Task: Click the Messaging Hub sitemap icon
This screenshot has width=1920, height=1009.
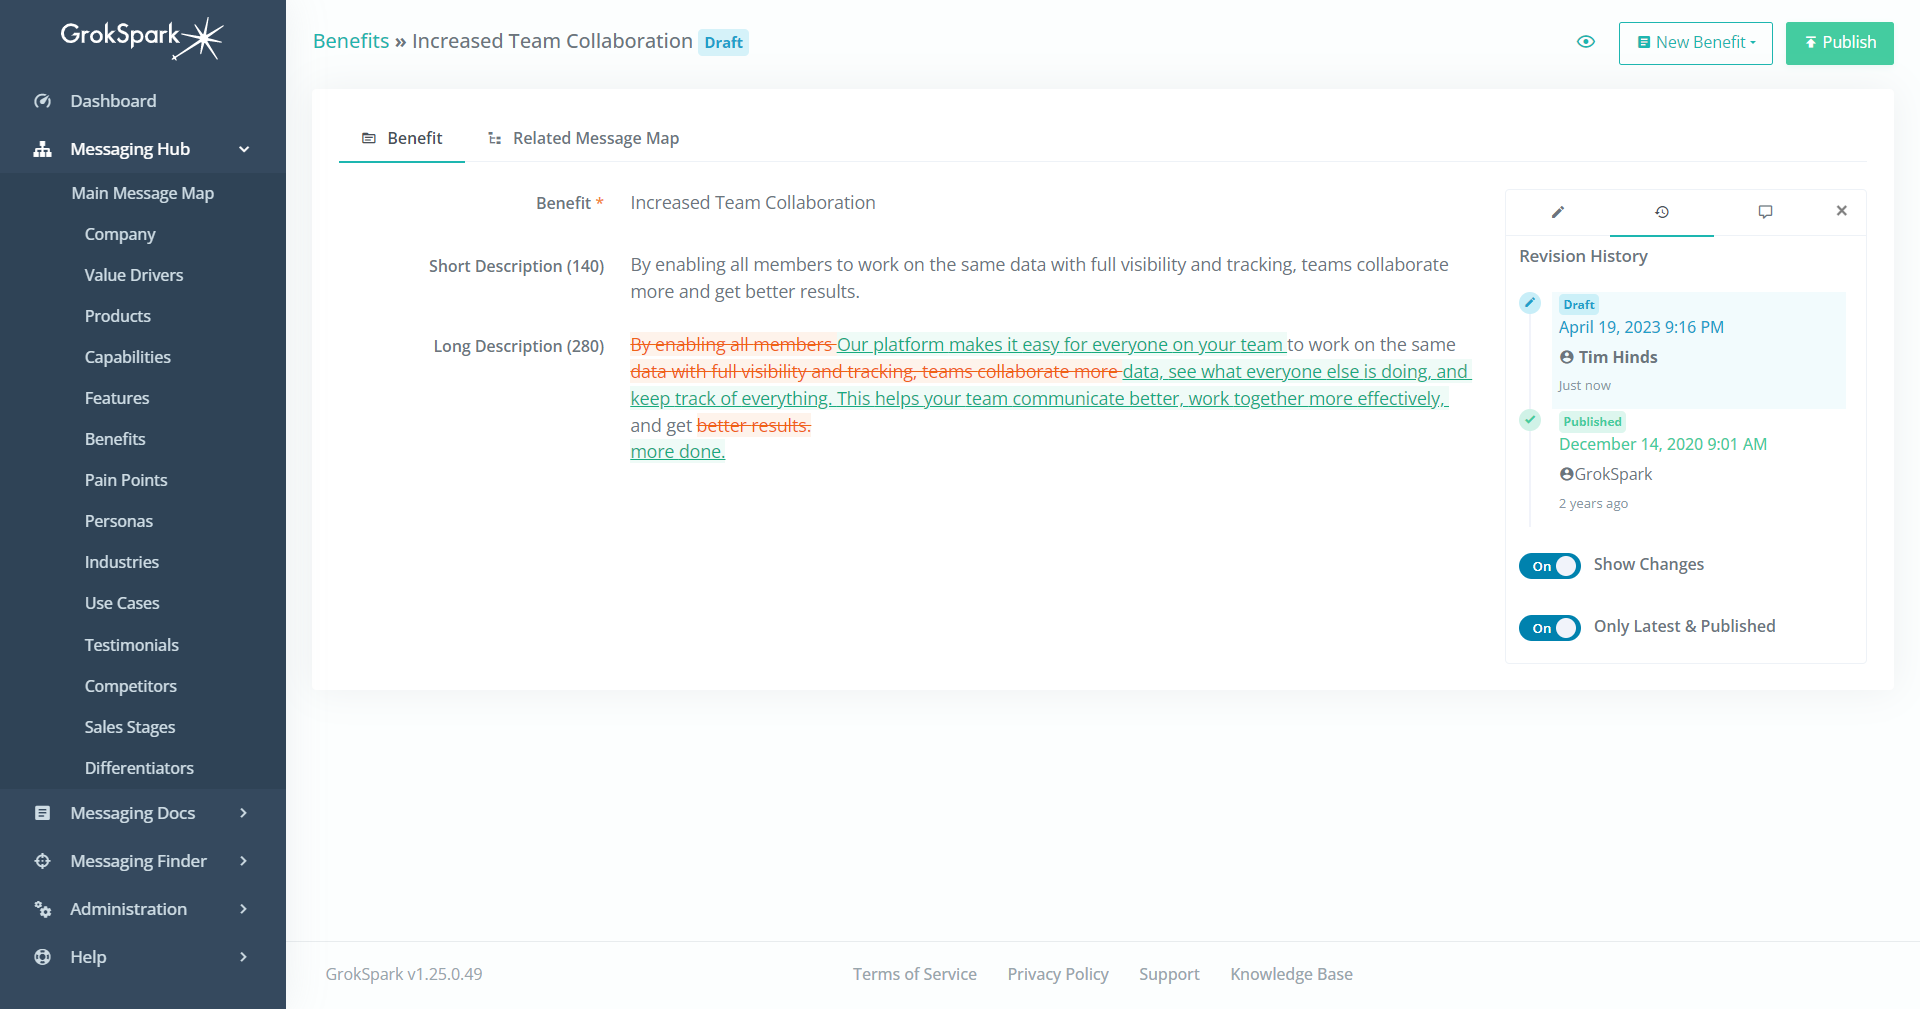Action: tap(43, 149)
